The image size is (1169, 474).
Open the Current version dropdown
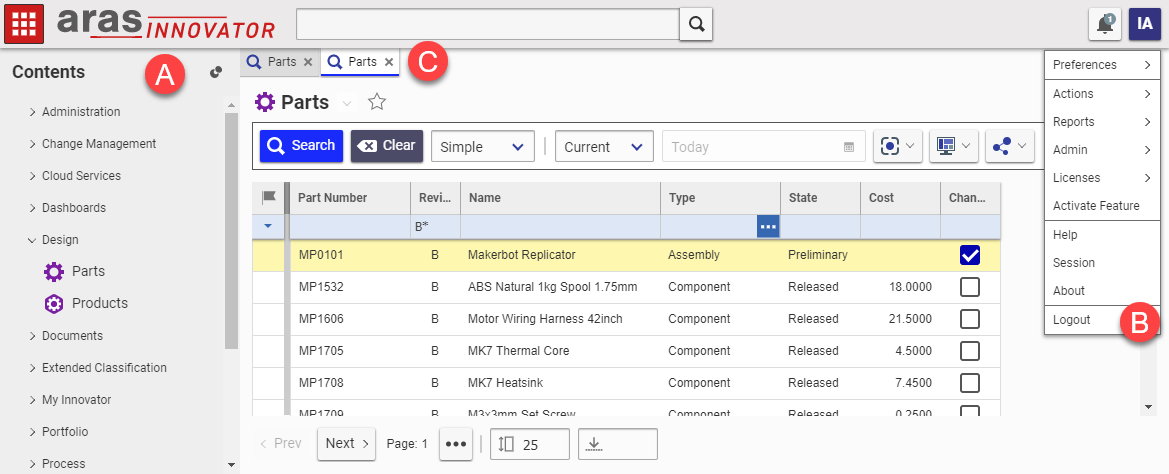[603, 147]
